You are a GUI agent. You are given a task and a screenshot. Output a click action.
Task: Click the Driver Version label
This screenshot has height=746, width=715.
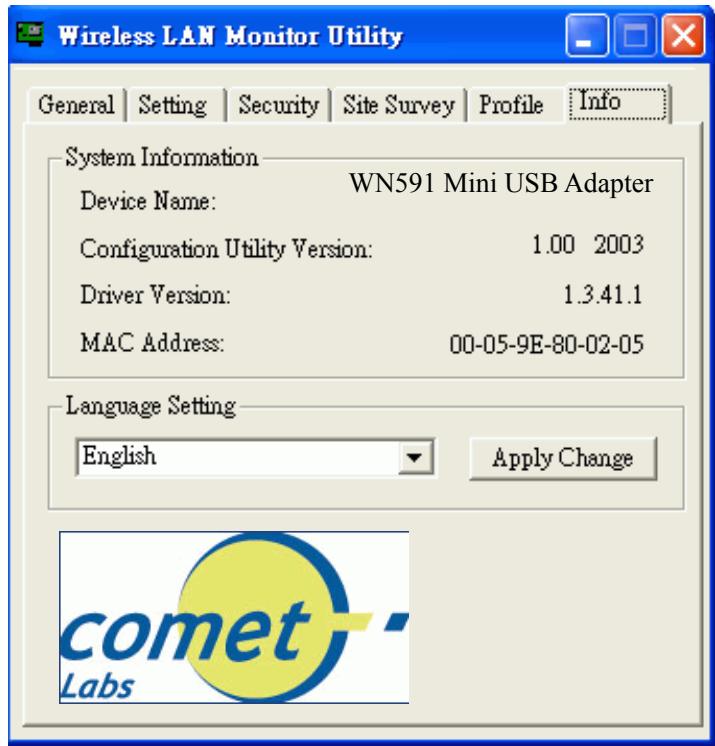click(155, 294)
